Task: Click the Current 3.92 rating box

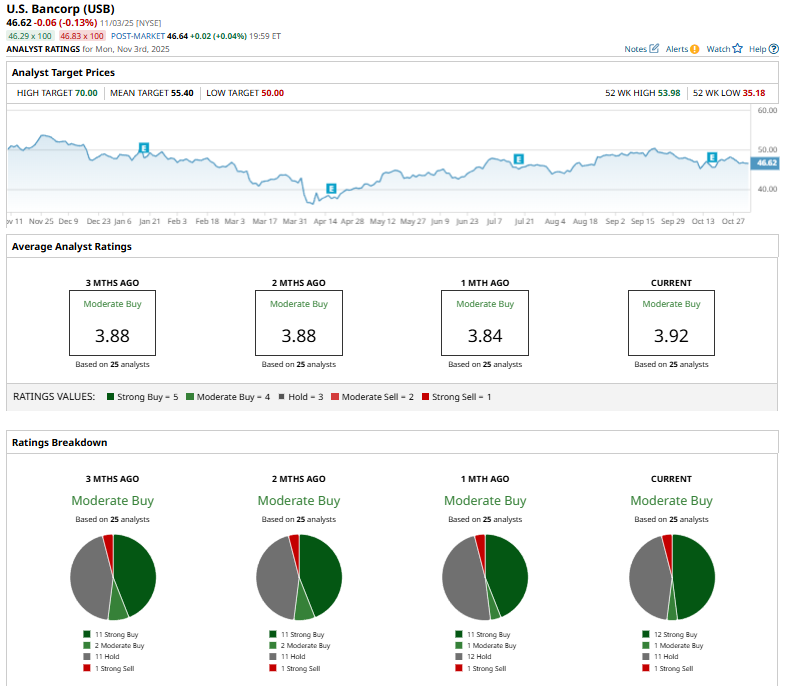Action: click(671, 323)
